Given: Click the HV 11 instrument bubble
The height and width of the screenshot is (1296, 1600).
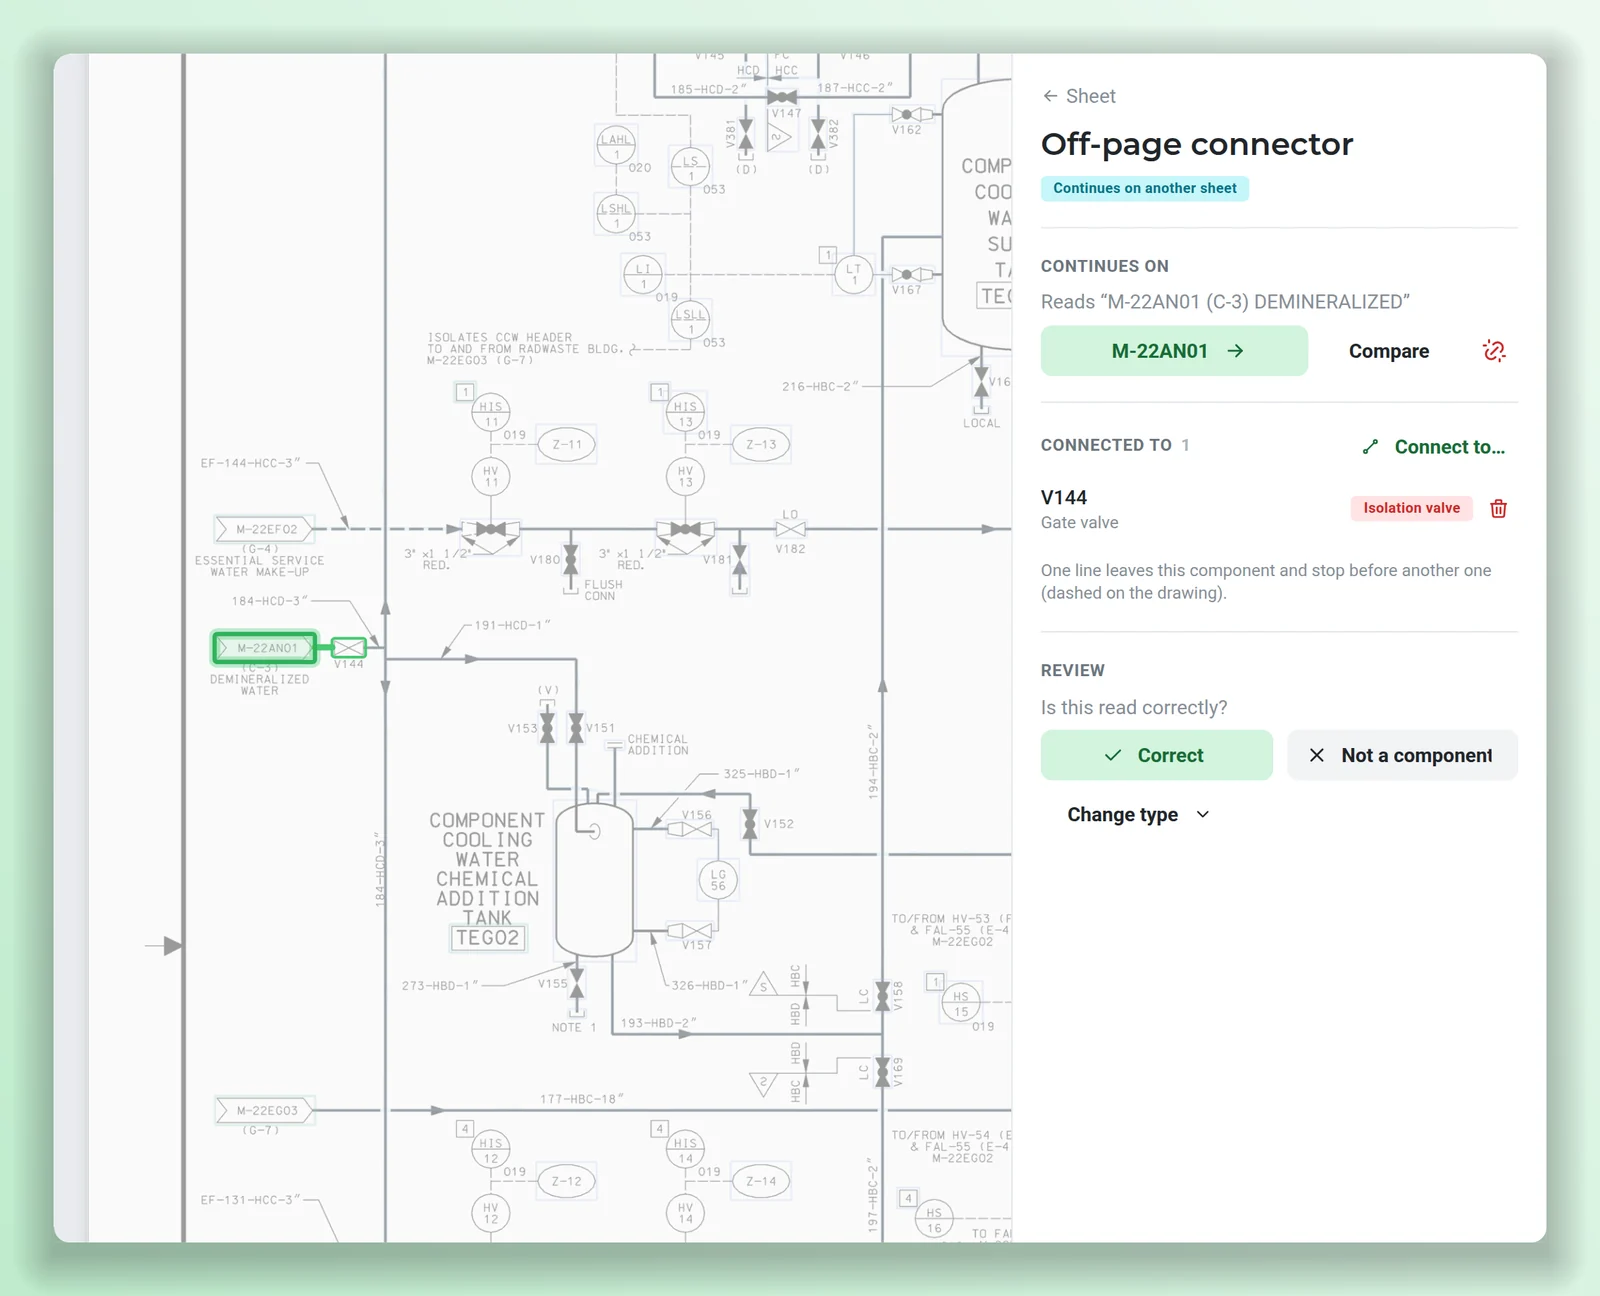Looking at the screenshot, I should [491, 476].
